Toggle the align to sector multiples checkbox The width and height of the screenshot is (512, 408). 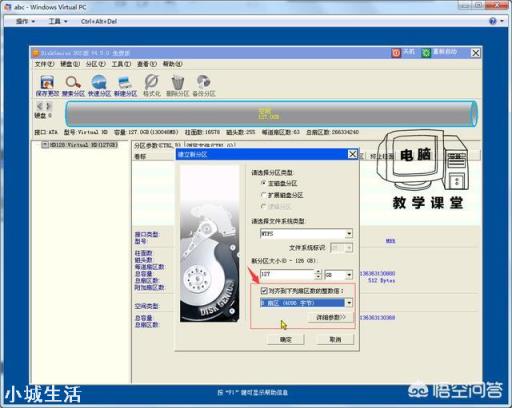(264, 291)
